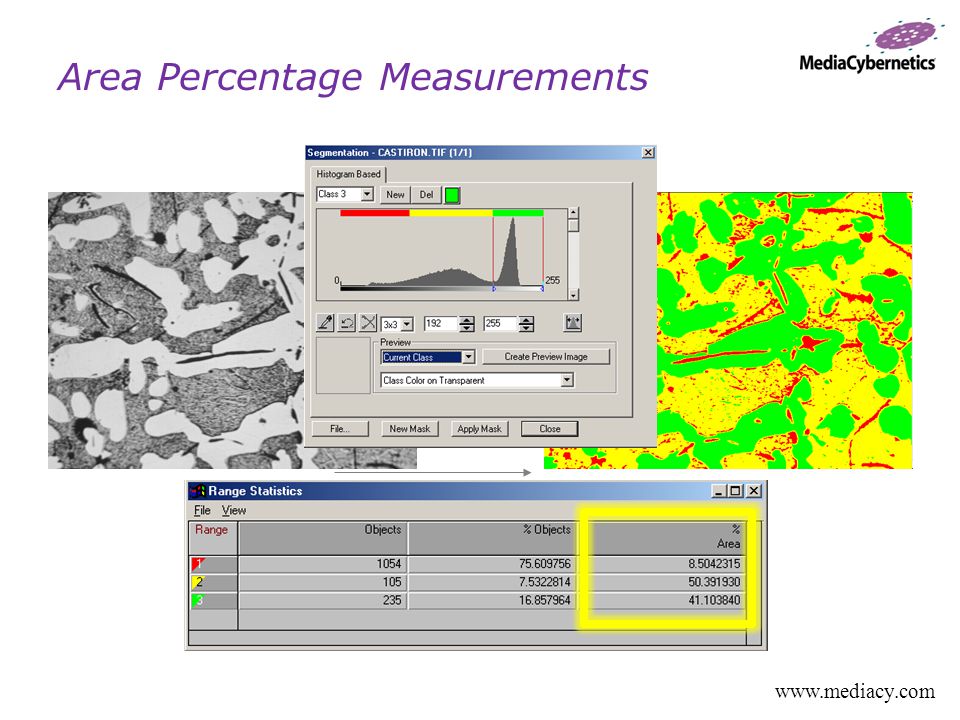The width and height of the screenshot is (960, 720).
Task: Maximize the Range Statistics window
Action: [736, 490]
